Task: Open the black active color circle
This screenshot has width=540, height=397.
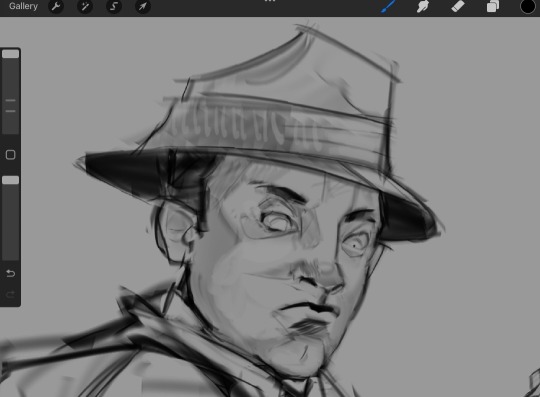Action: tap(527, 6)
